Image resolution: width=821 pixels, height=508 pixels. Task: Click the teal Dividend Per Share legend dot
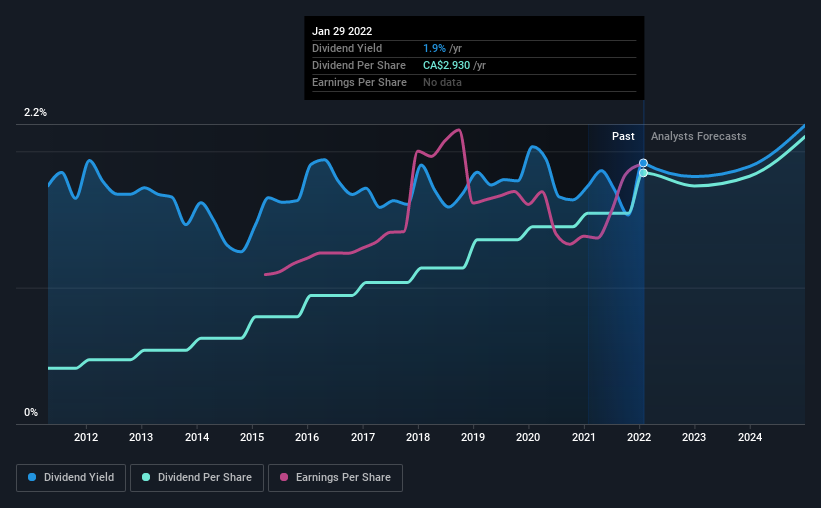point(146,477)
